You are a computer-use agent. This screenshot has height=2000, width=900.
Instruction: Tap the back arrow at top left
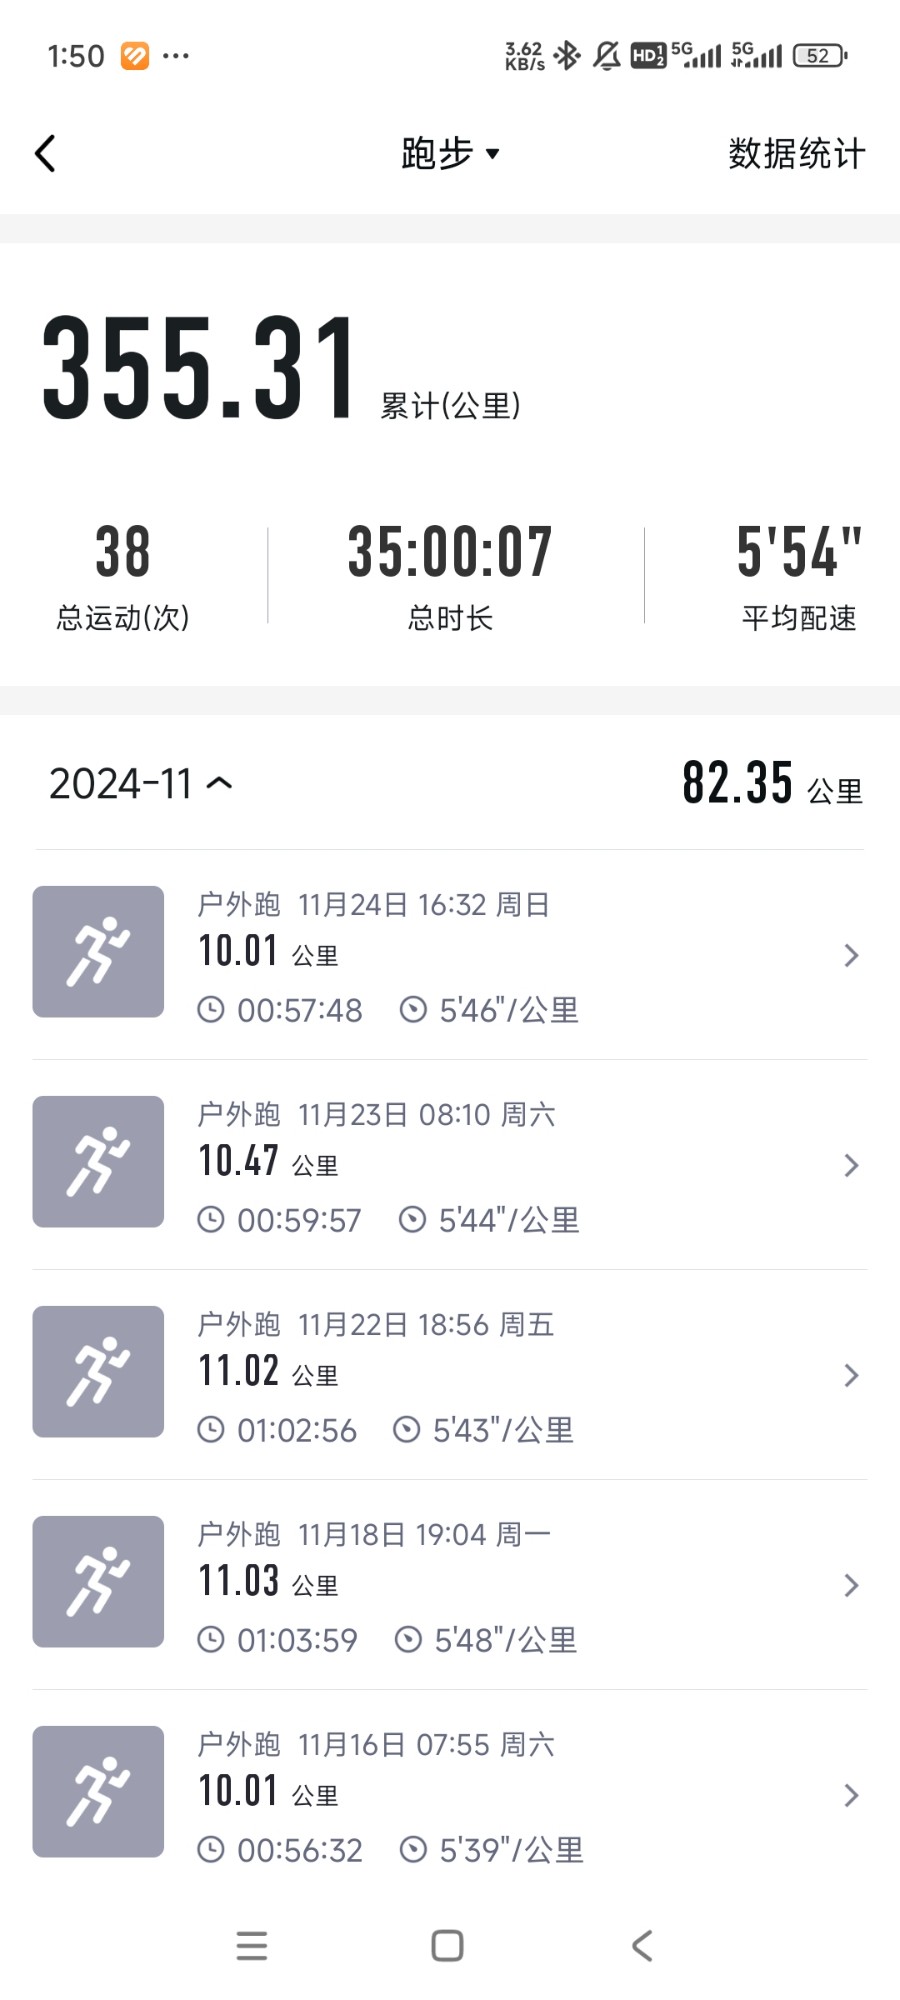[45, 154]
